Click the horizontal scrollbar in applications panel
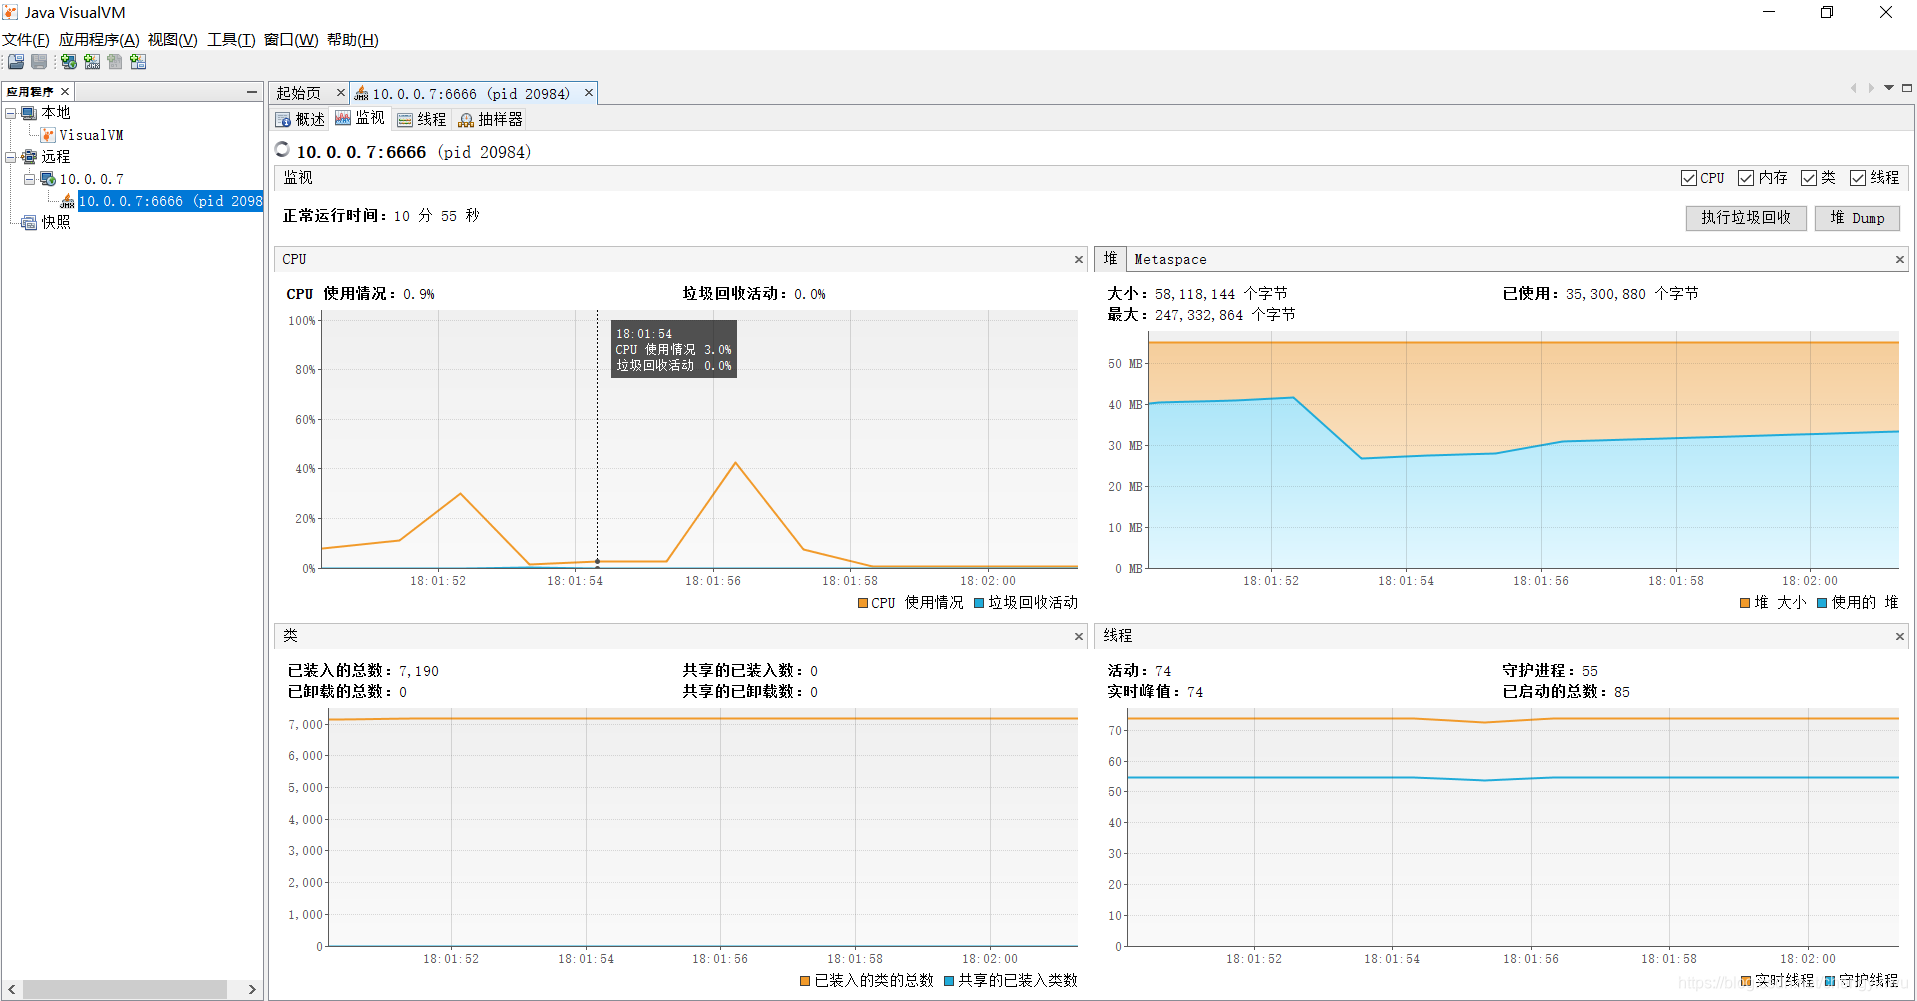 (x=125, y=989)
